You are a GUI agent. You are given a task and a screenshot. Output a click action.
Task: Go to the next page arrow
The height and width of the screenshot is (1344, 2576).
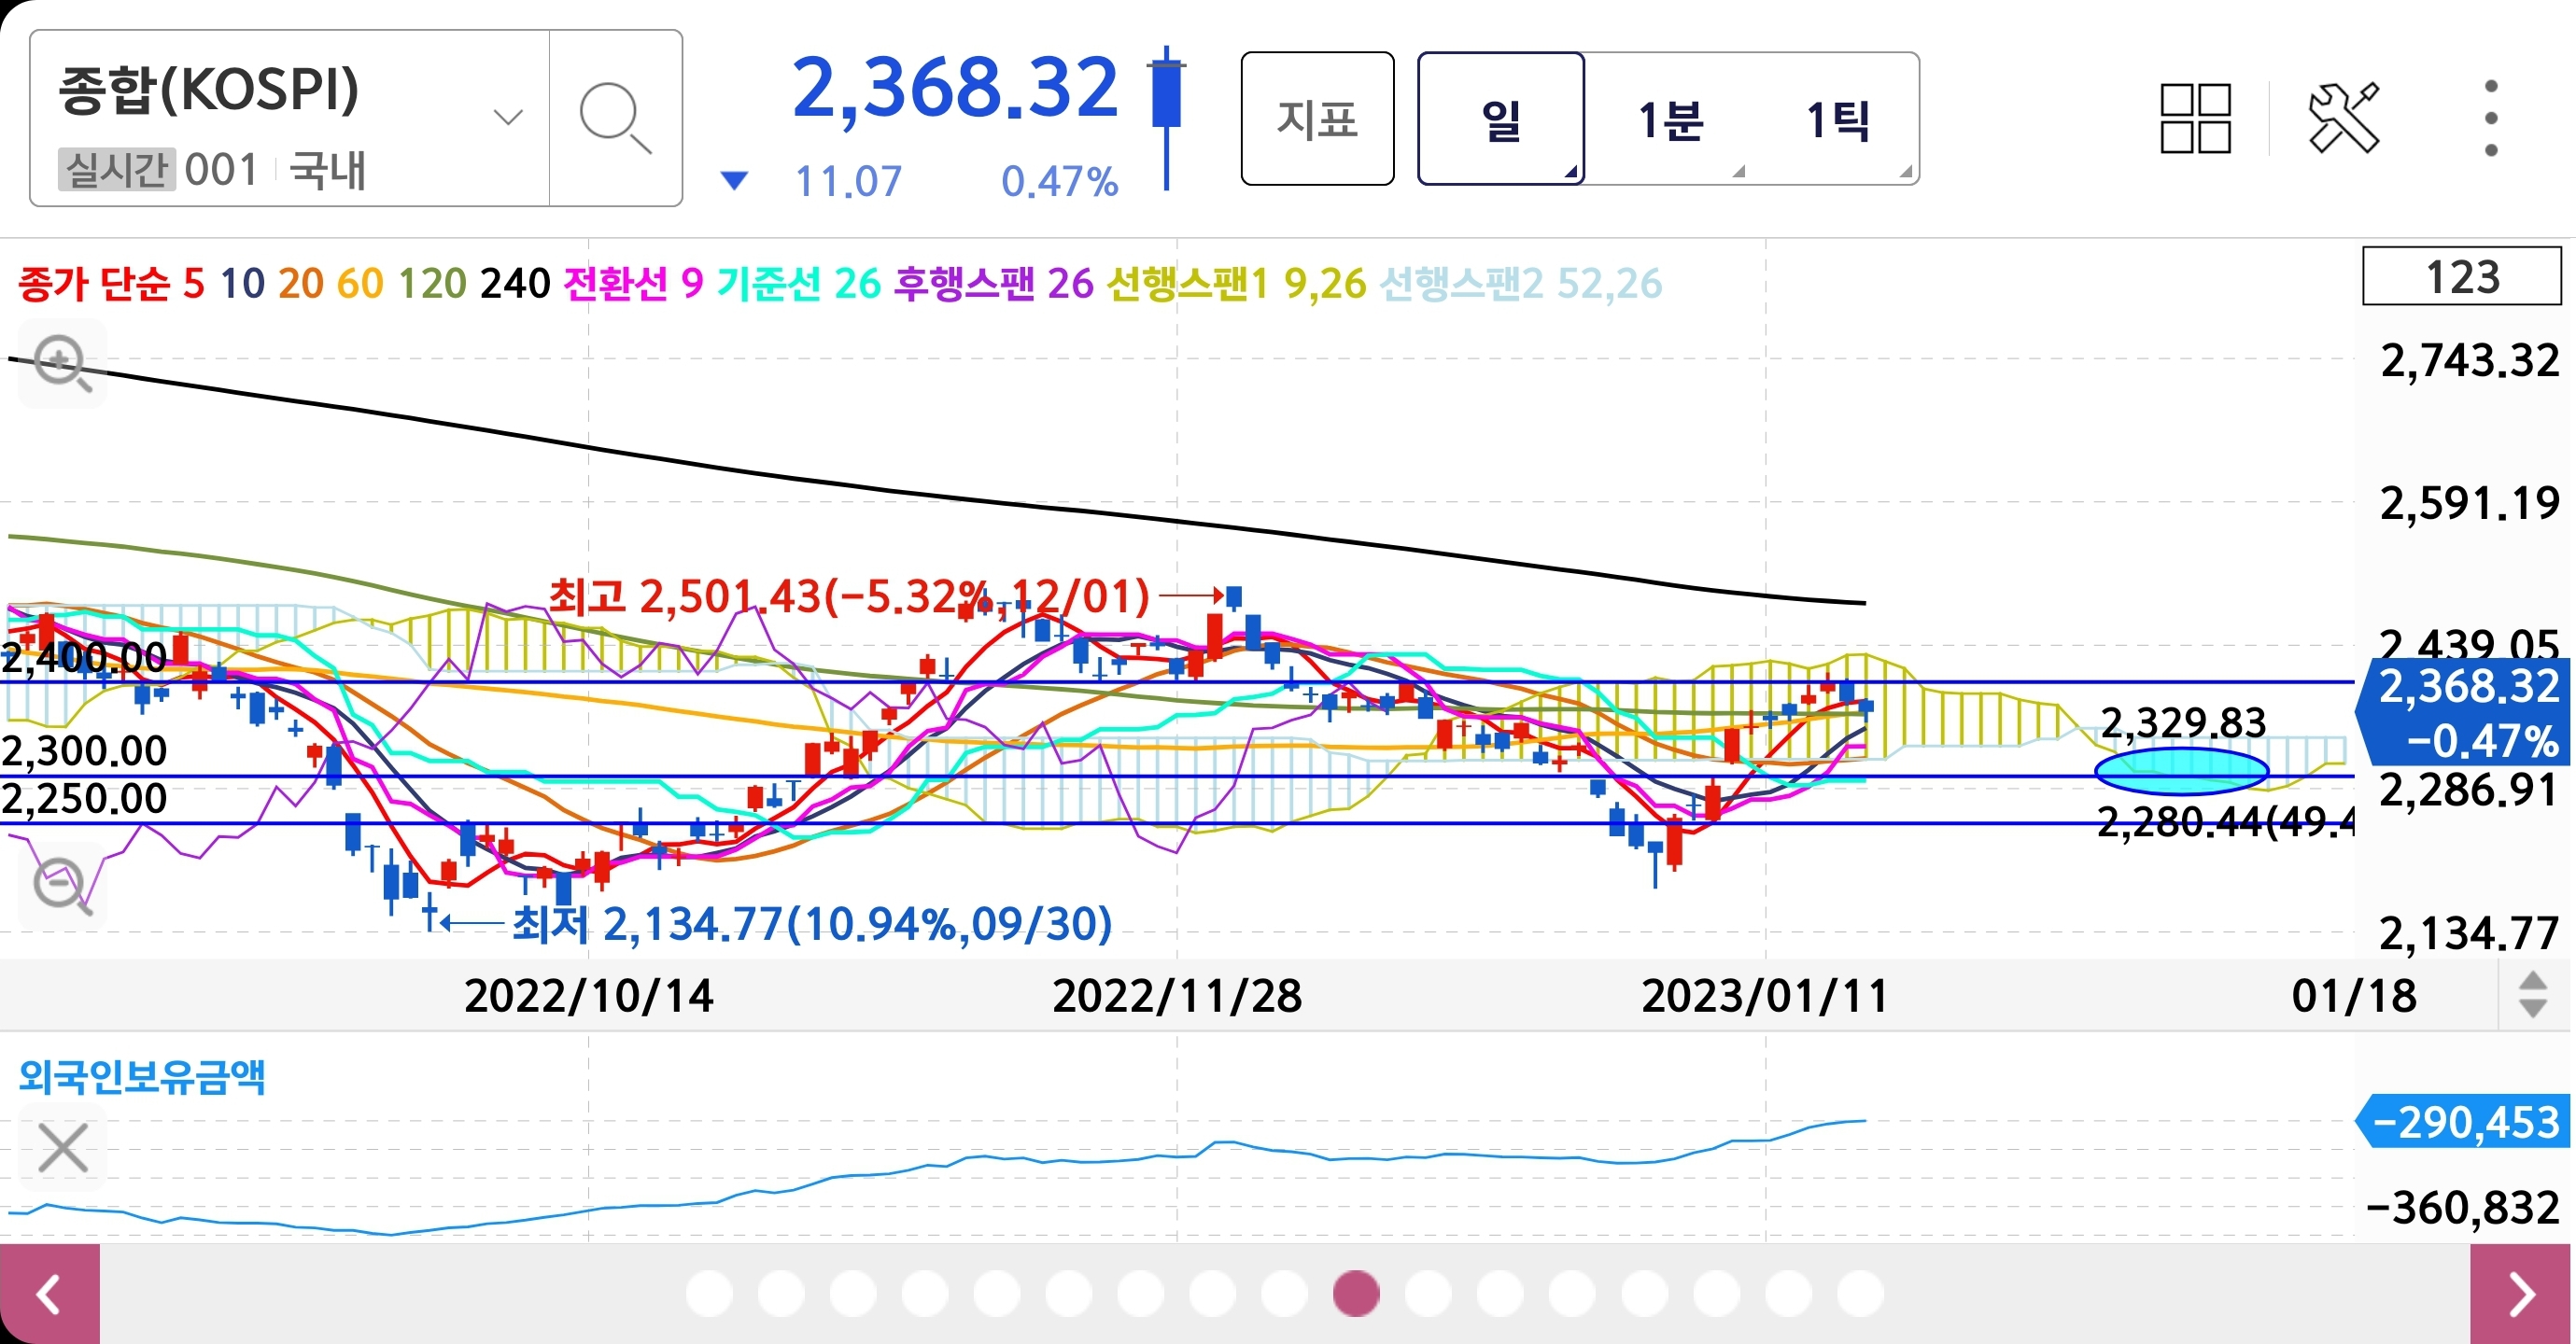coord(2521,1294)
